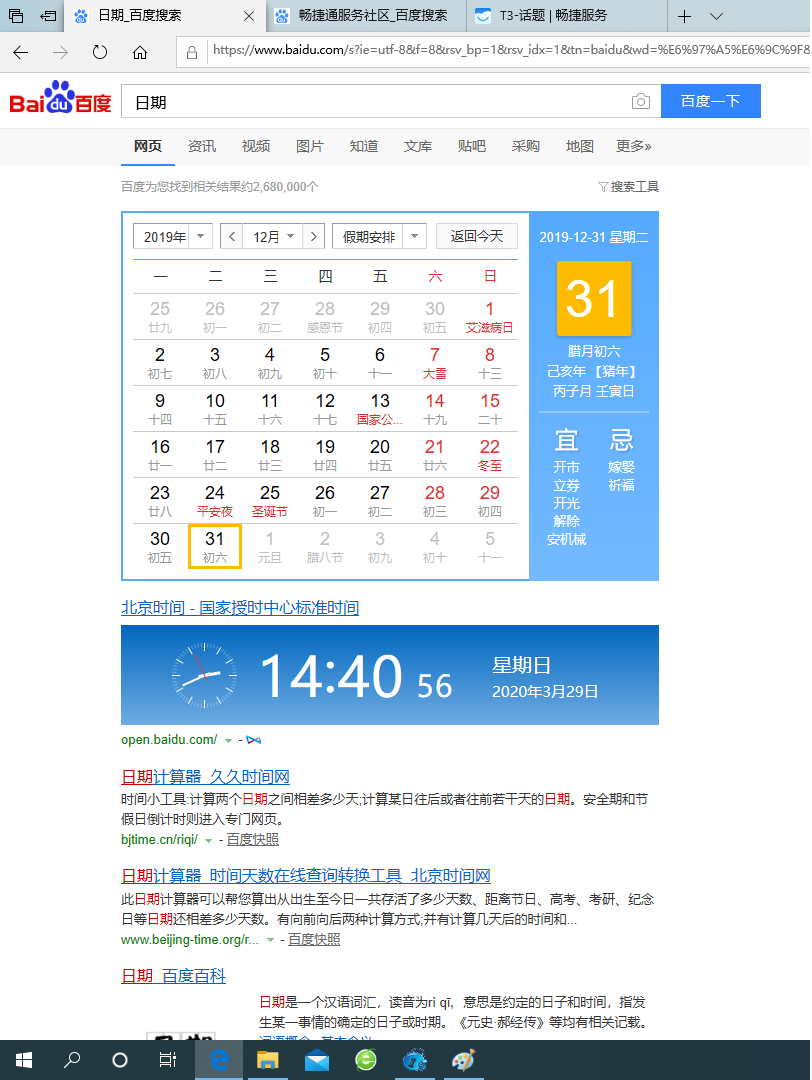Screen dimensions: 812x1080
Task: Open 日期计算器_久久时间网 result
Action: [205, 777]
